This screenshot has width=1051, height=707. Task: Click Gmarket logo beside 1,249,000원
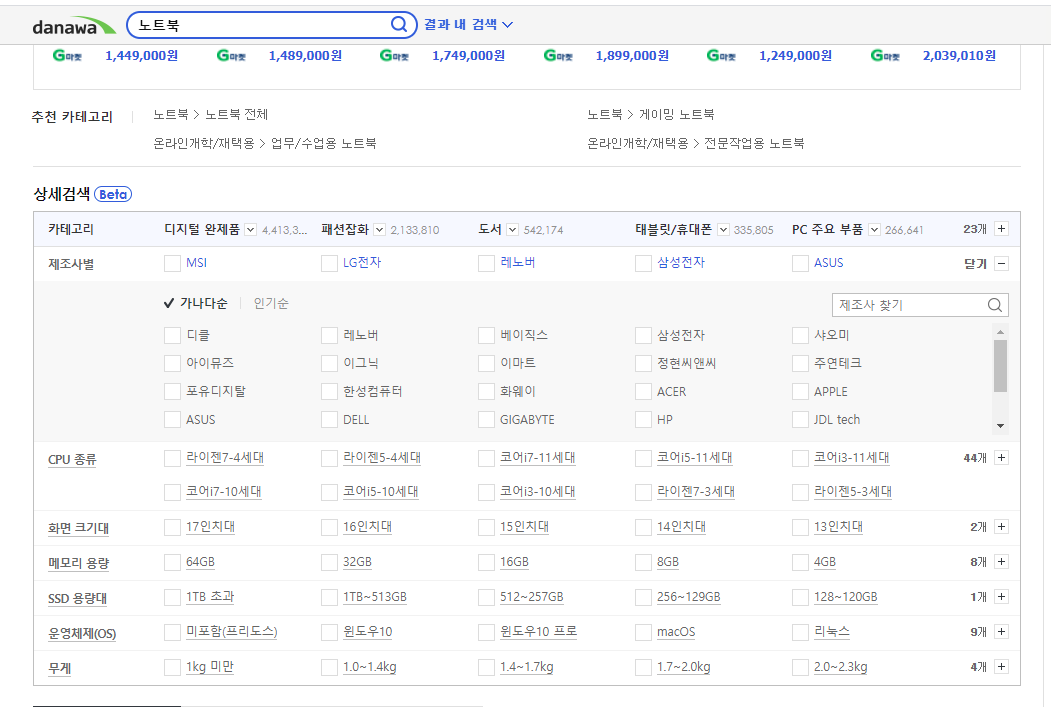coord(721,56)
